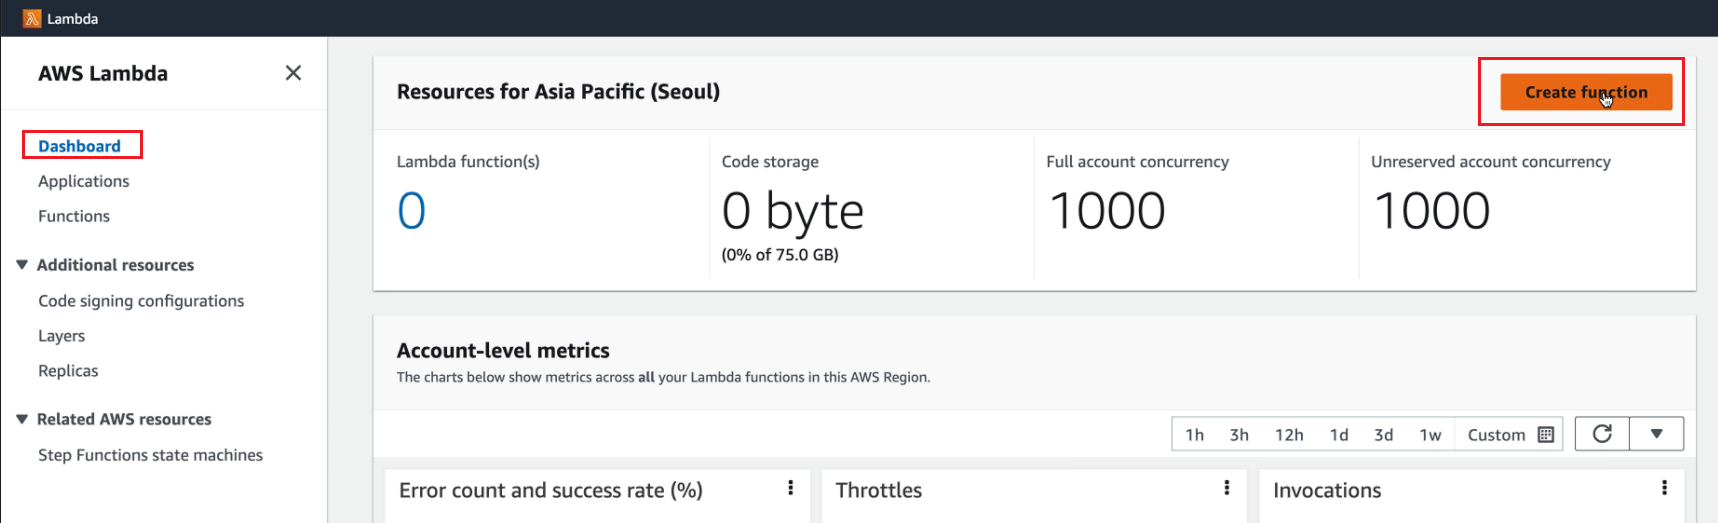
Task: Click the Resources for Asia Pacific (Seoul) heading
Action: coord(558,92)
